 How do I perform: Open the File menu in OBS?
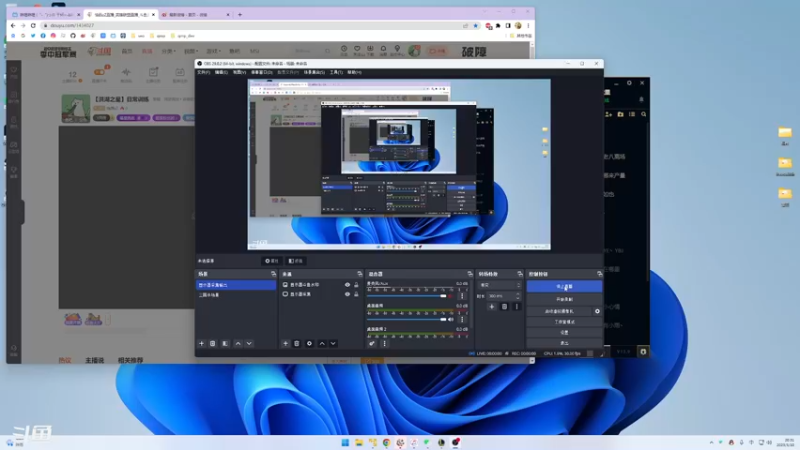203,72
